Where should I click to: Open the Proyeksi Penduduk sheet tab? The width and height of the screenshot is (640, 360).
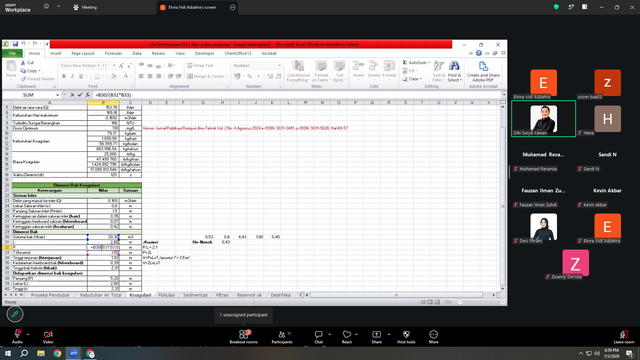pos(50,295)
